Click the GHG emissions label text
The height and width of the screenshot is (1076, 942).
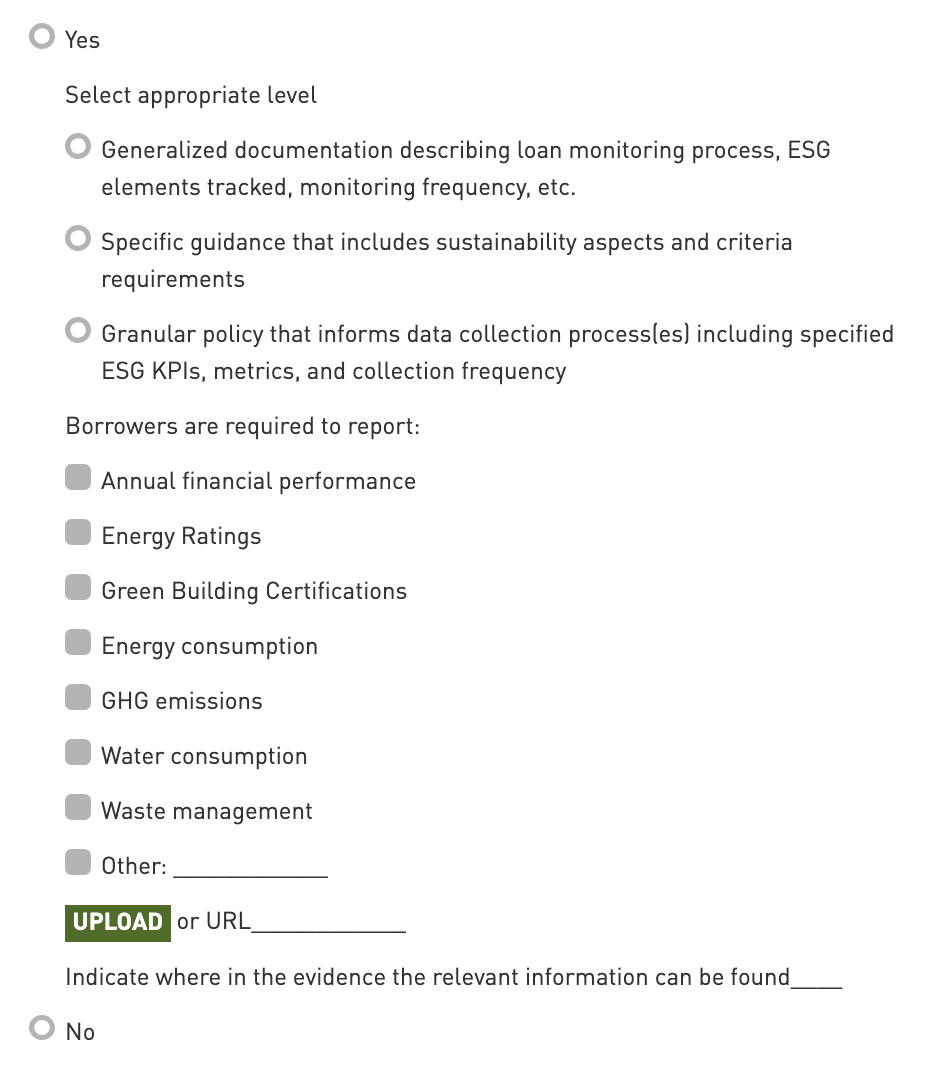182,701
